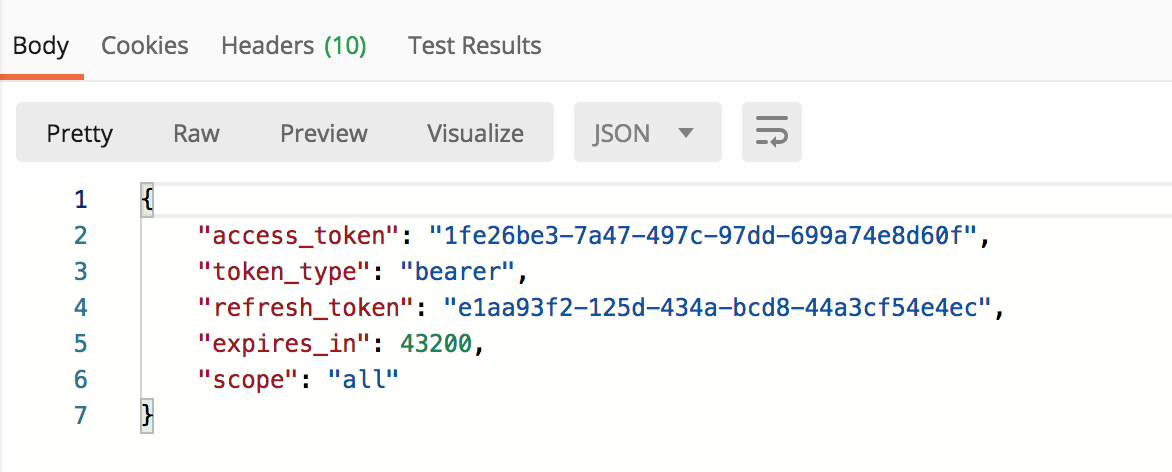The image size is (1172, 472).
Task: Open the JSON format dropdown
Action: (647, 133)
